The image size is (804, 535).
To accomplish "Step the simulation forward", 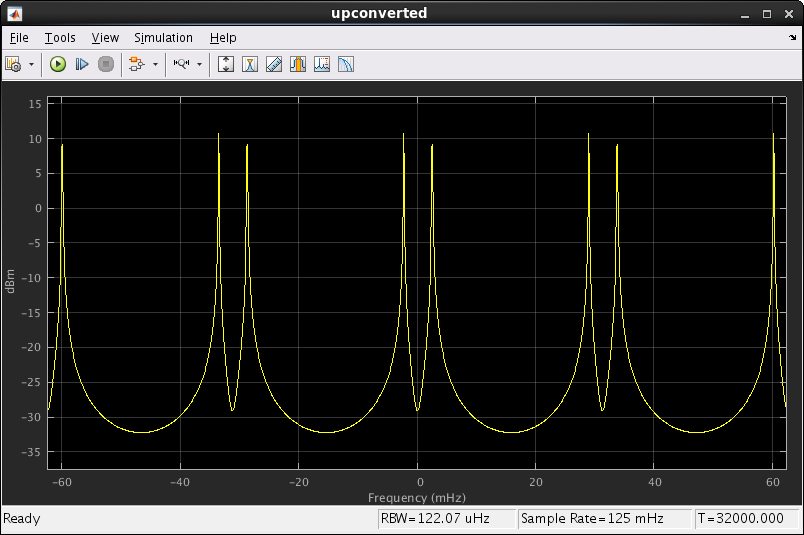I will (x=82, y=64).
